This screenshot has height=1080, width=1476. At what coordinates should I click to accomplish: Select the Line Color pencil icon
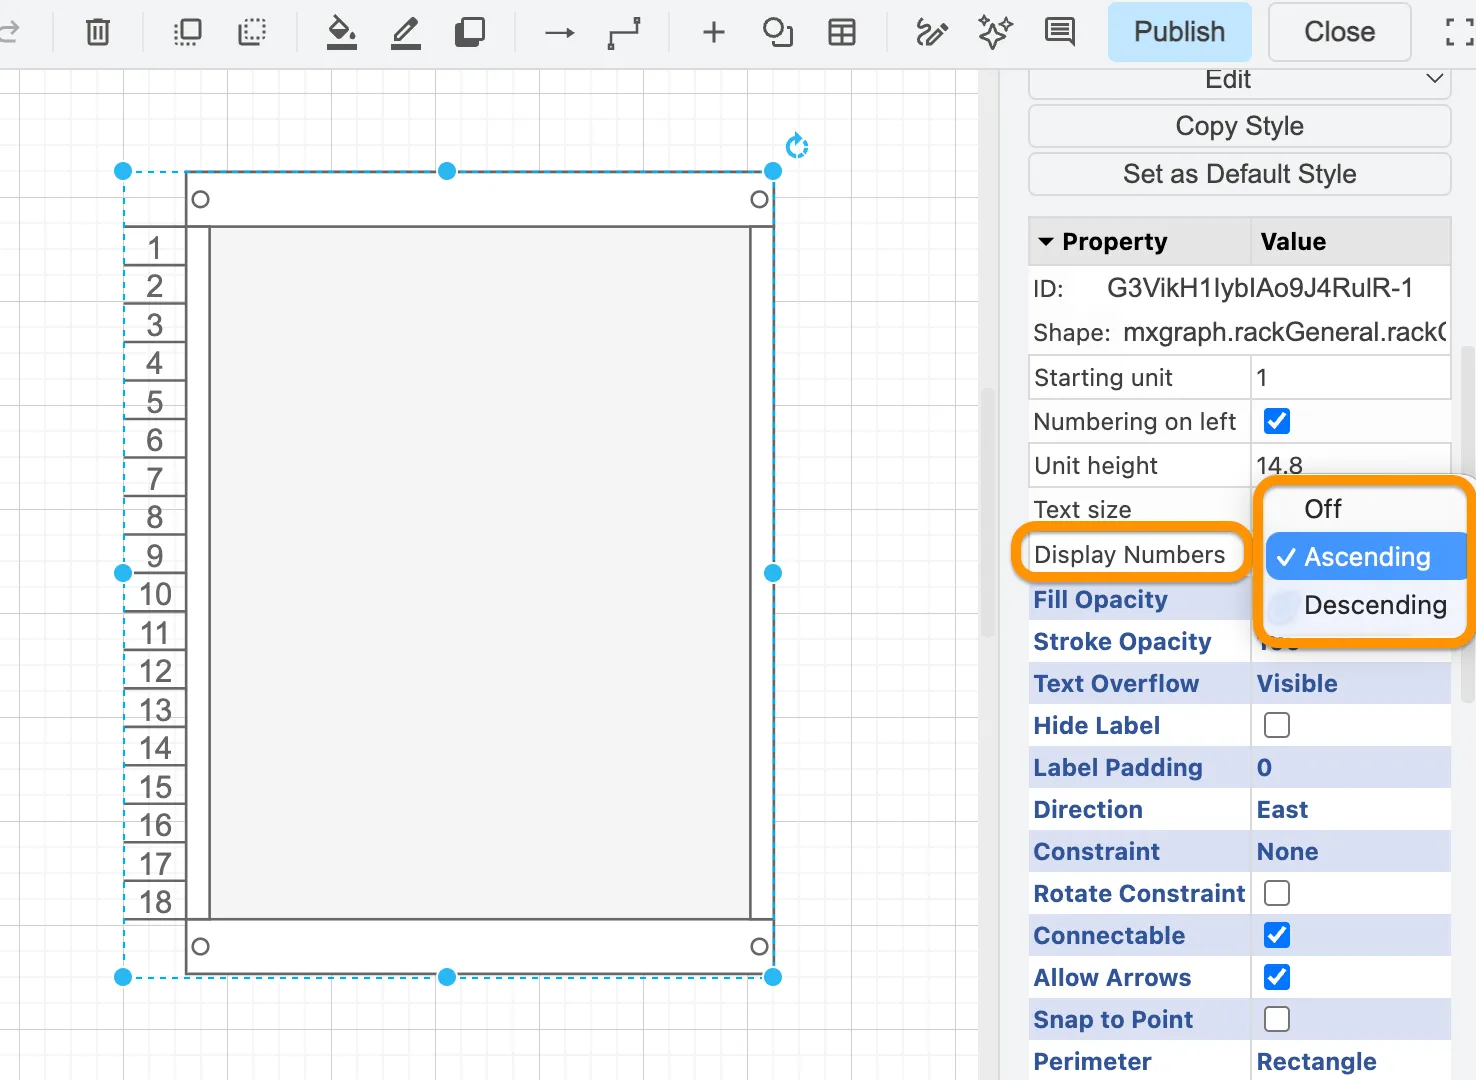point(405,32)
